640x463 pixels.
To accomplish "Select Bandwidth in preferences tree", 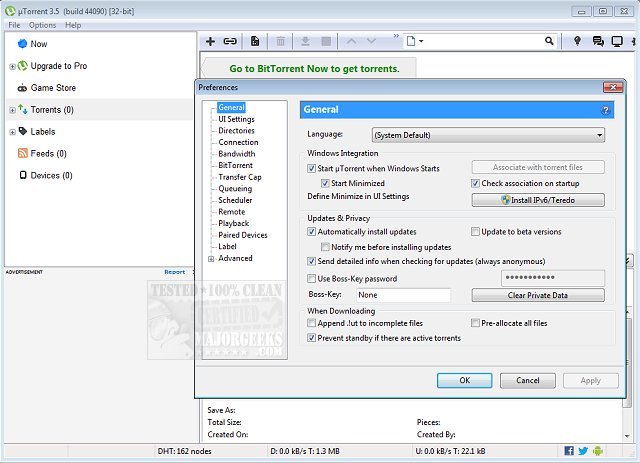I will [237, 154].
